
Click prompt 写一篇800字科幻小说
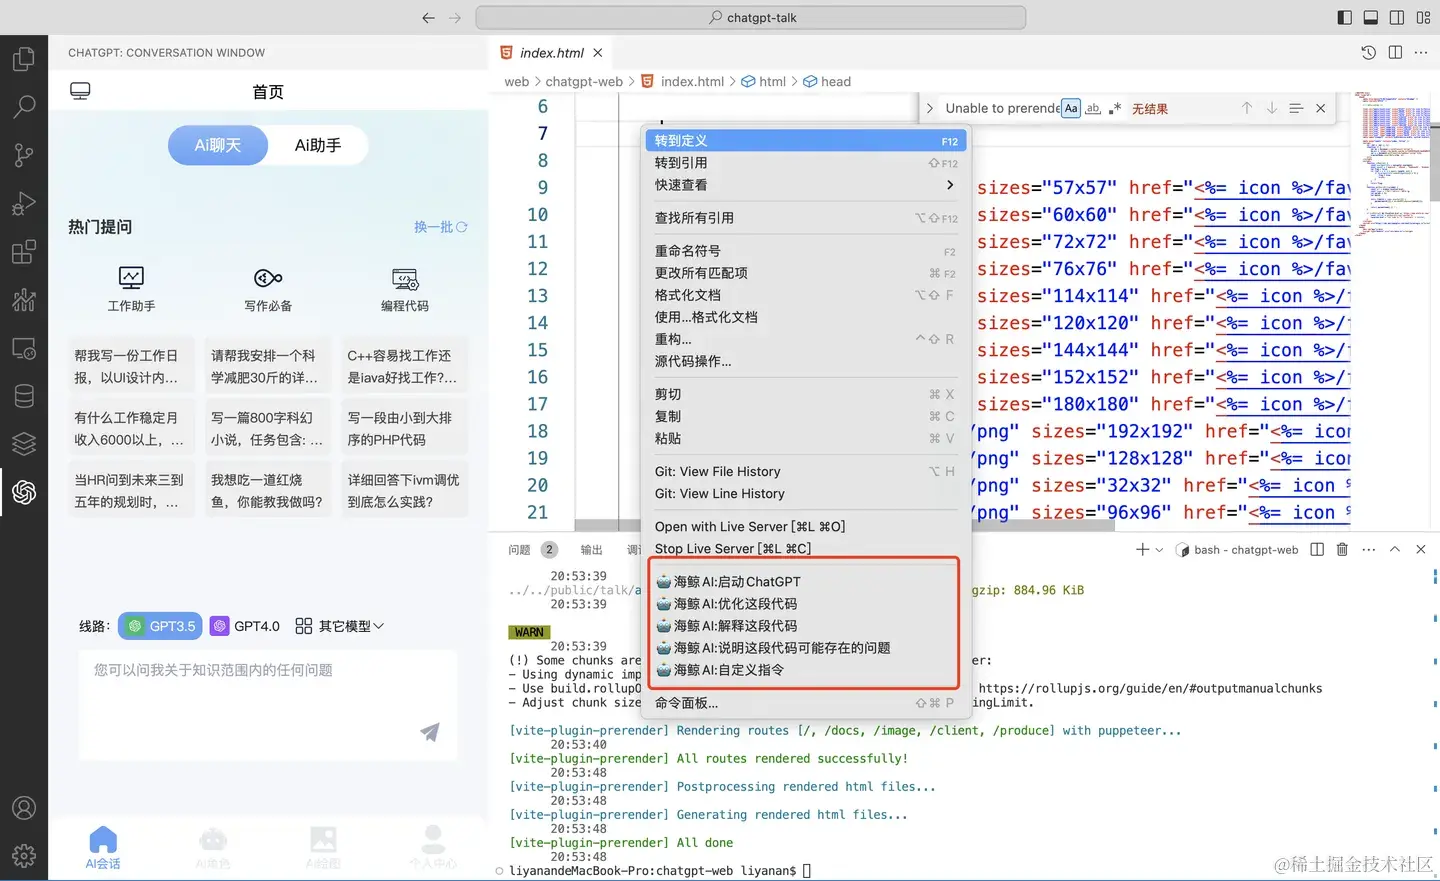[x=267, y=428]
